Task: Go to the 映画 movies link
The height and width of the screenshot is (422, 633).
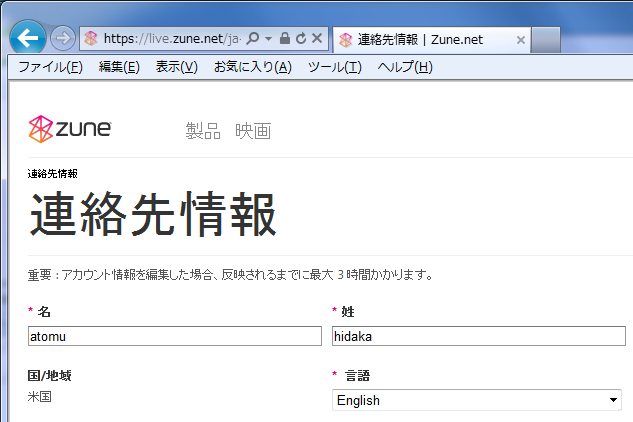Action: click(253, 131)
